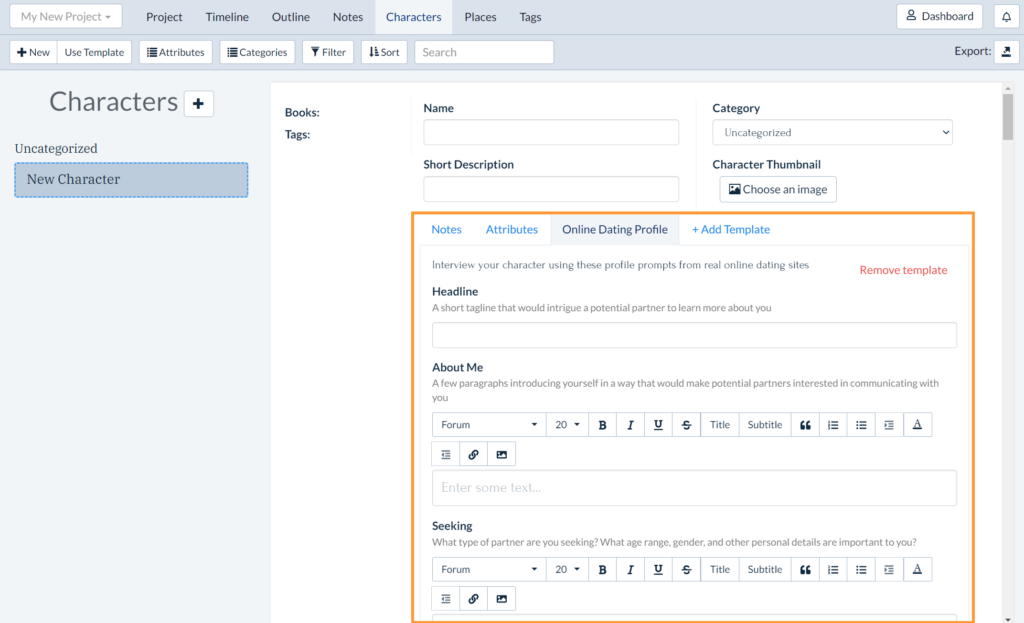The image size is (1024, 623).
Task: Open the text color picker
Action: click(x=917, y=424)
